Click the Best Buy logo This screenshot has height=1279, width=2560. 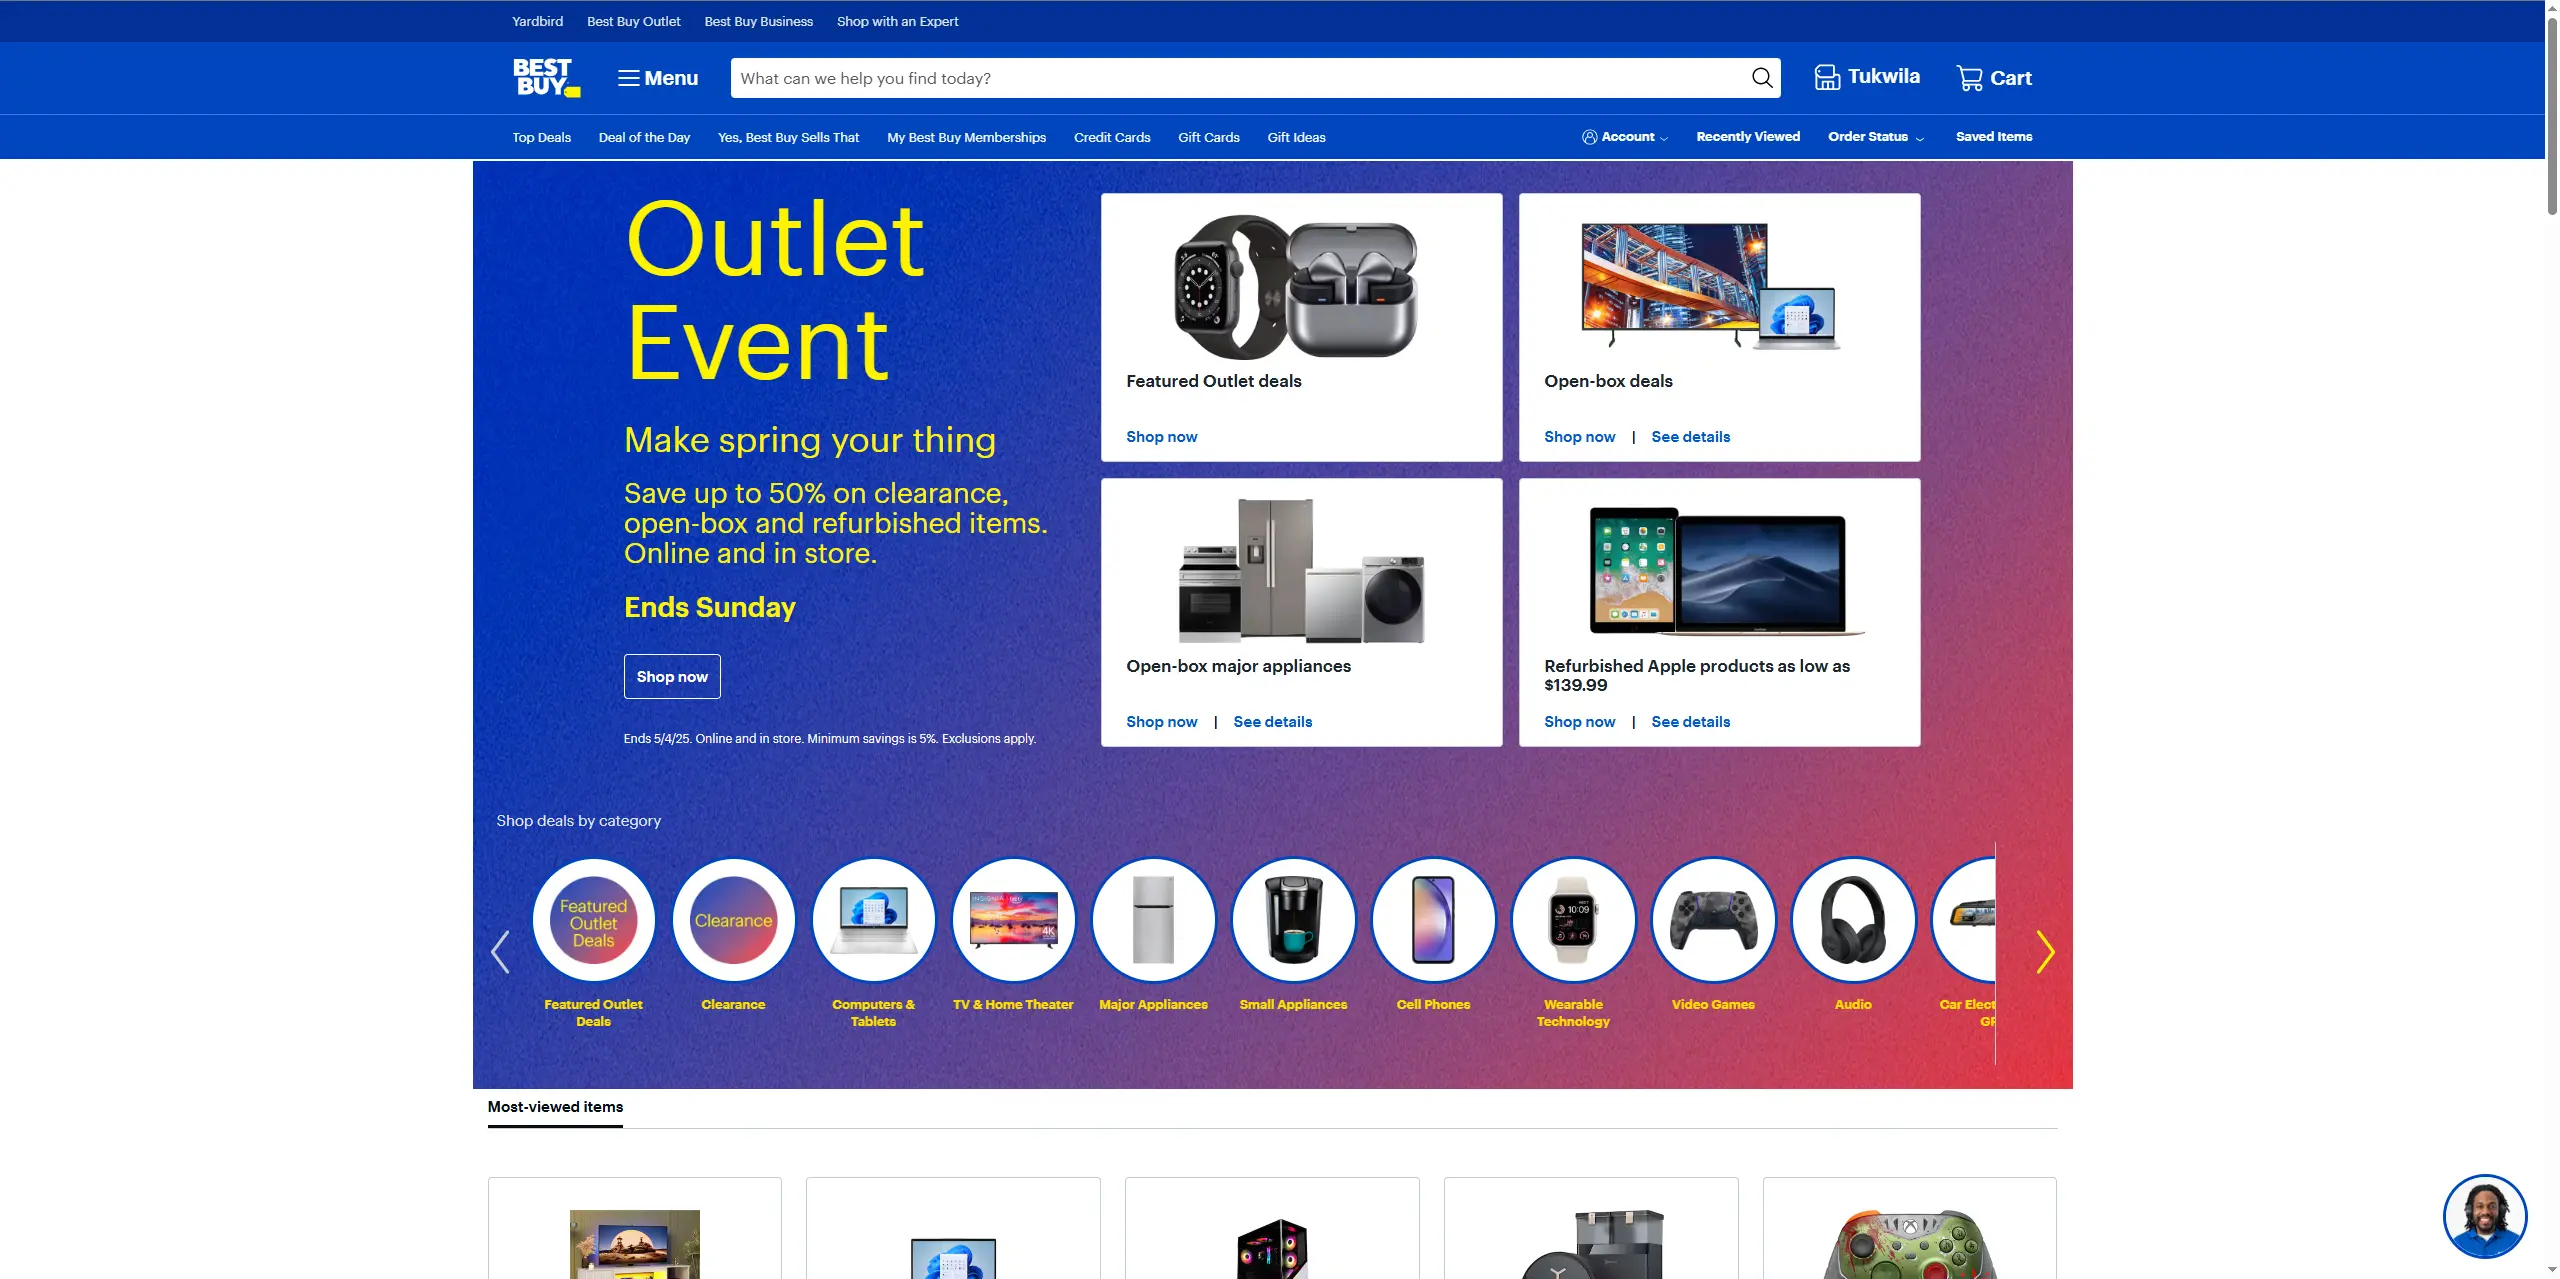pyautogui.click(x=546, y=77)
